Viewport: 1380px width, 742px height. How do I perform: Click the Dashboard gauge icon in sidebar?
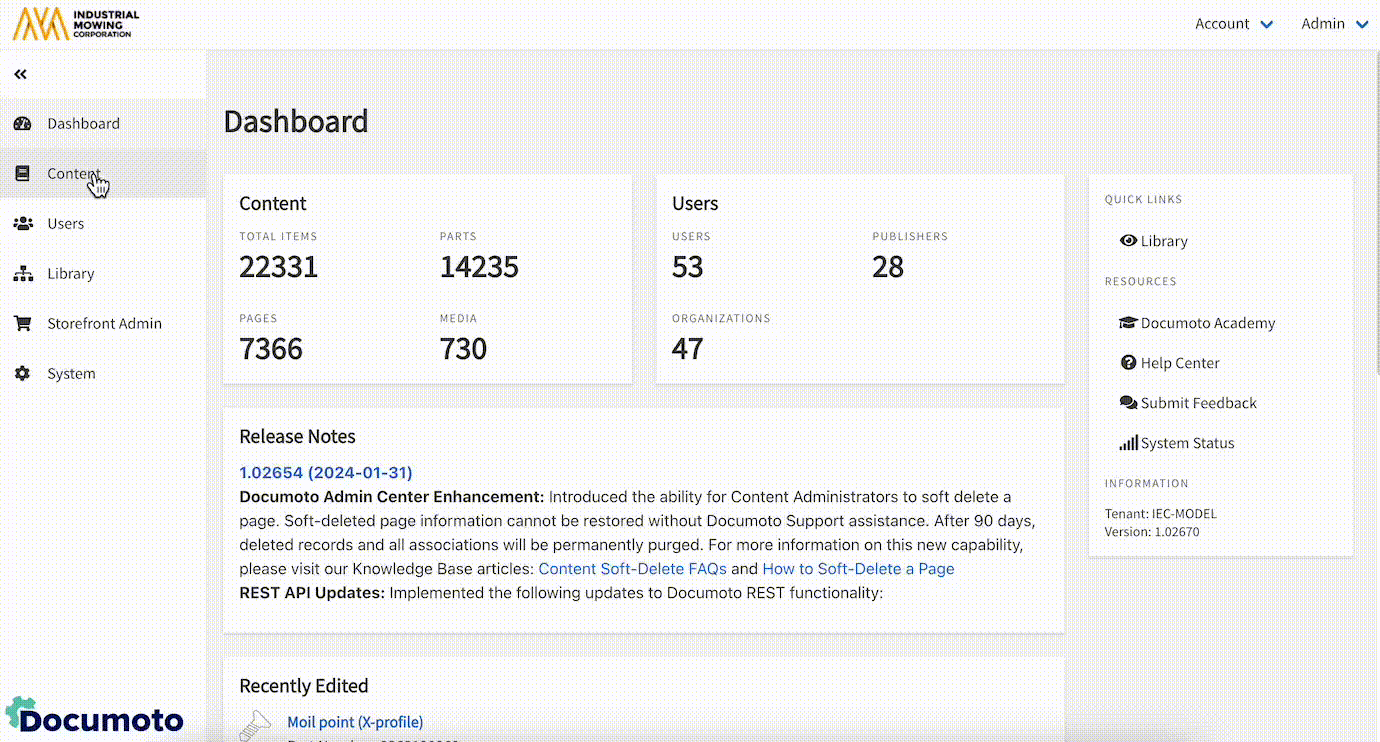coord(22,124)
